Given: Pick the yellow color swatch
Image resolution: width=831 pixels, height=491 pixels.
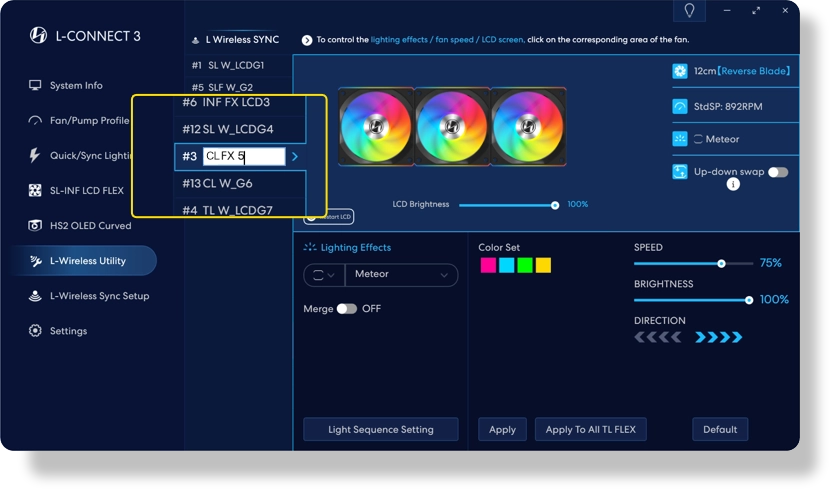Looking at the screenshot, I should click(543, 265).
